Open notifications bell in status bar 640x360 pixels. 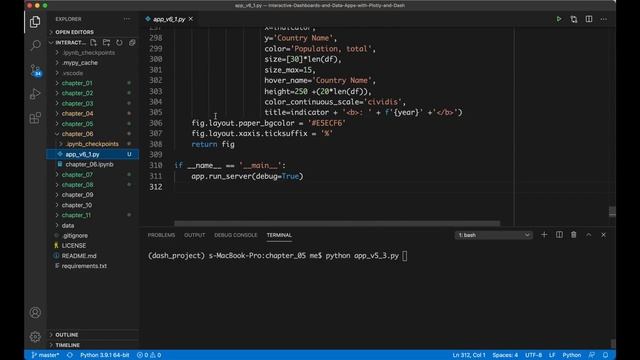(606, 355)
